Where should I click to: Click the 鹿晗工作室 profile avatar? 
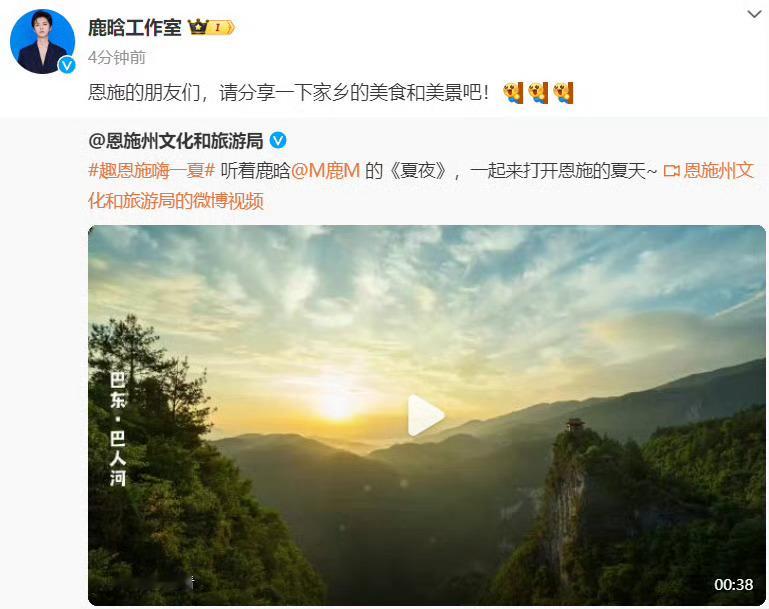[42, 42]
